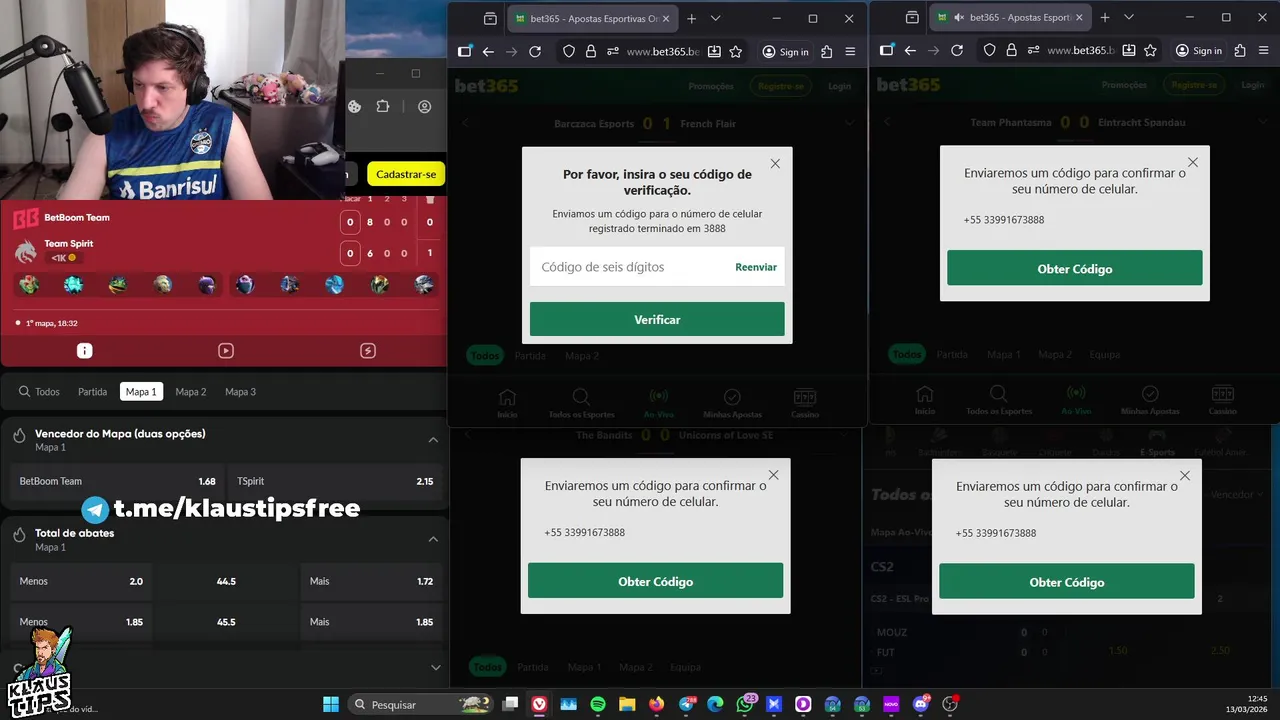Click Obter Código in bottom-right dialog
The height and width of the screenshot is (720, 1280).
1067,582
